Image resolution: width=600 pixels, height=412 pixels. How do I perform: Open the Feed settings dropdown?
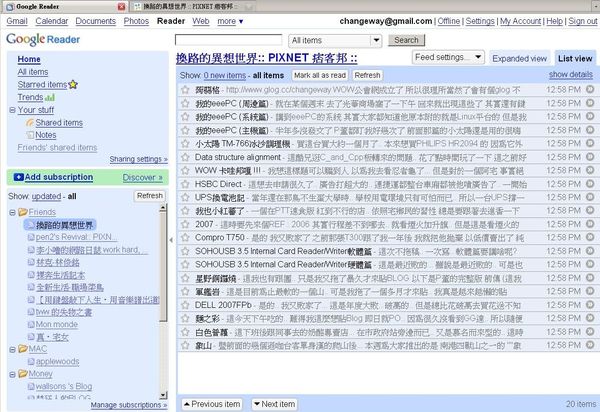(448, 57)
